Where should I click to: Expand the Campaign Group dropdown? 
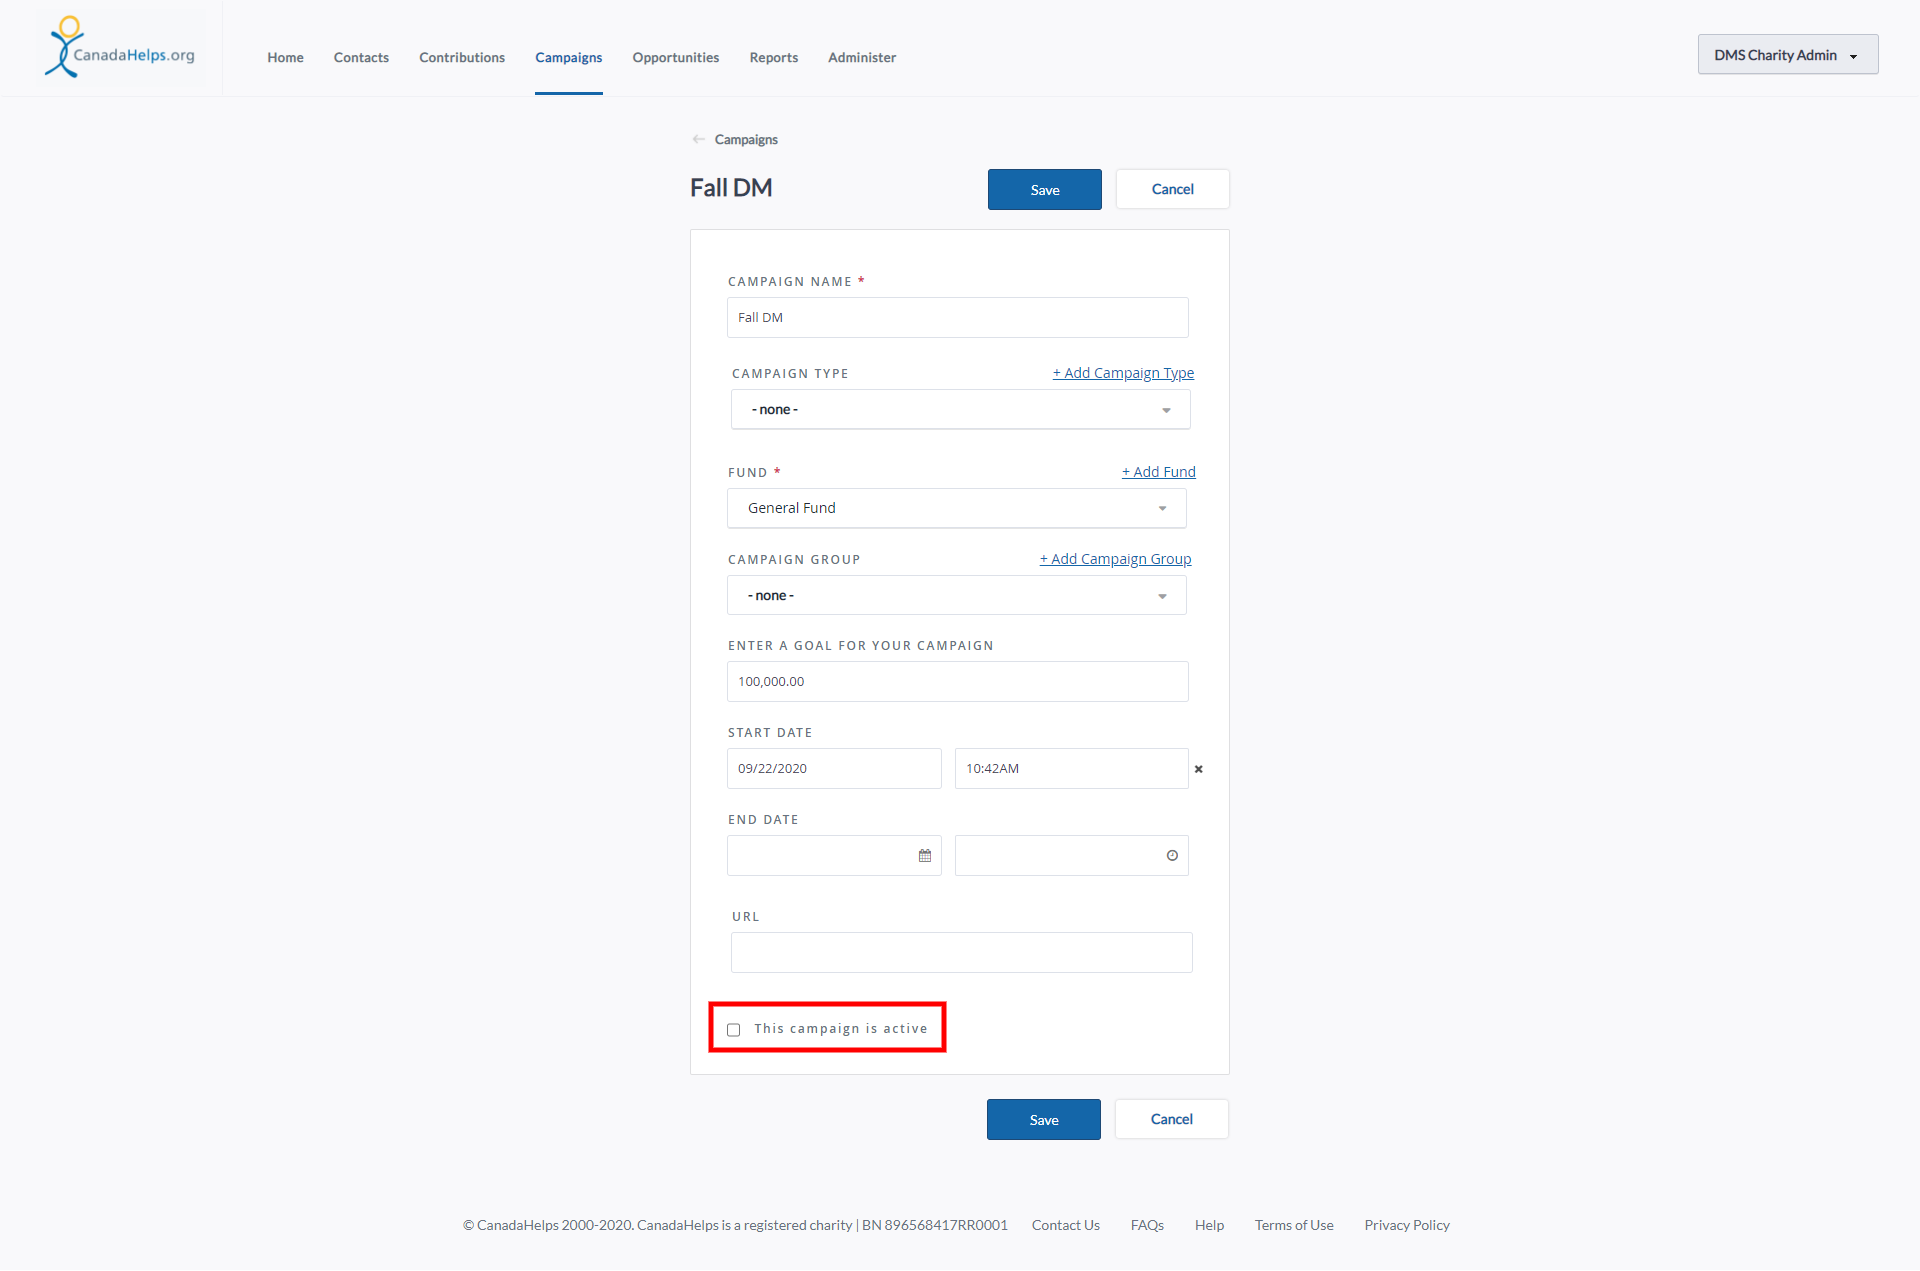957,596
